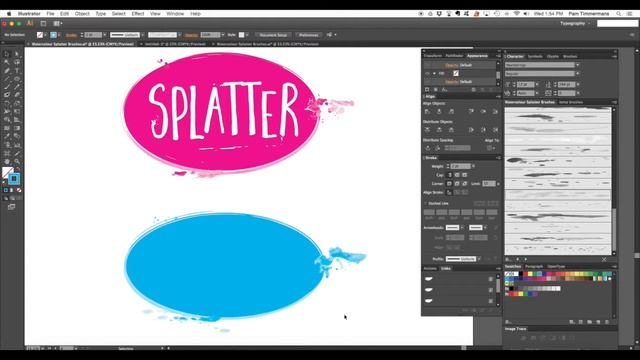The height and width of the screenshot is (360, 640).
Task: Select the Pen tool
Action: (x=7, y=71)
